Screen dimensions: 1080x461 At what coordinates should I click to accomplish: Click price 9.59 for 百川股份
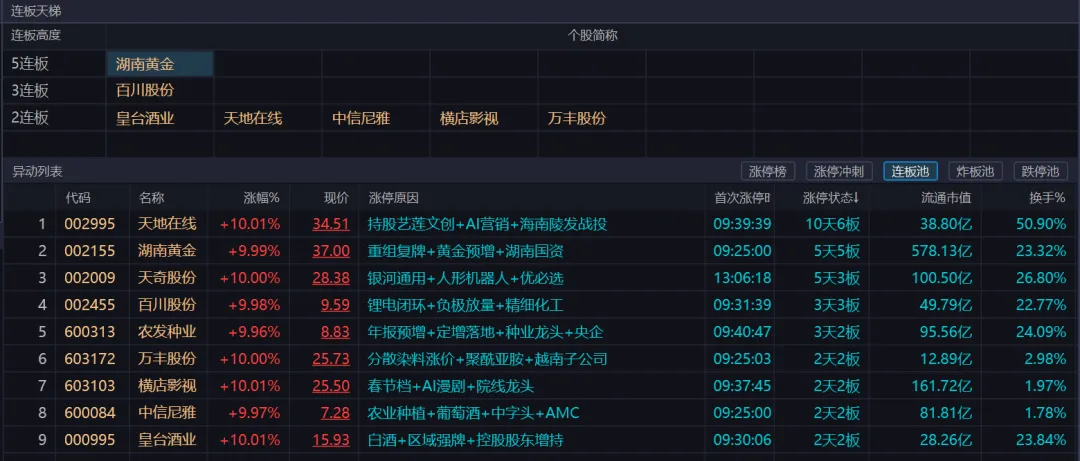pos(335,305)
